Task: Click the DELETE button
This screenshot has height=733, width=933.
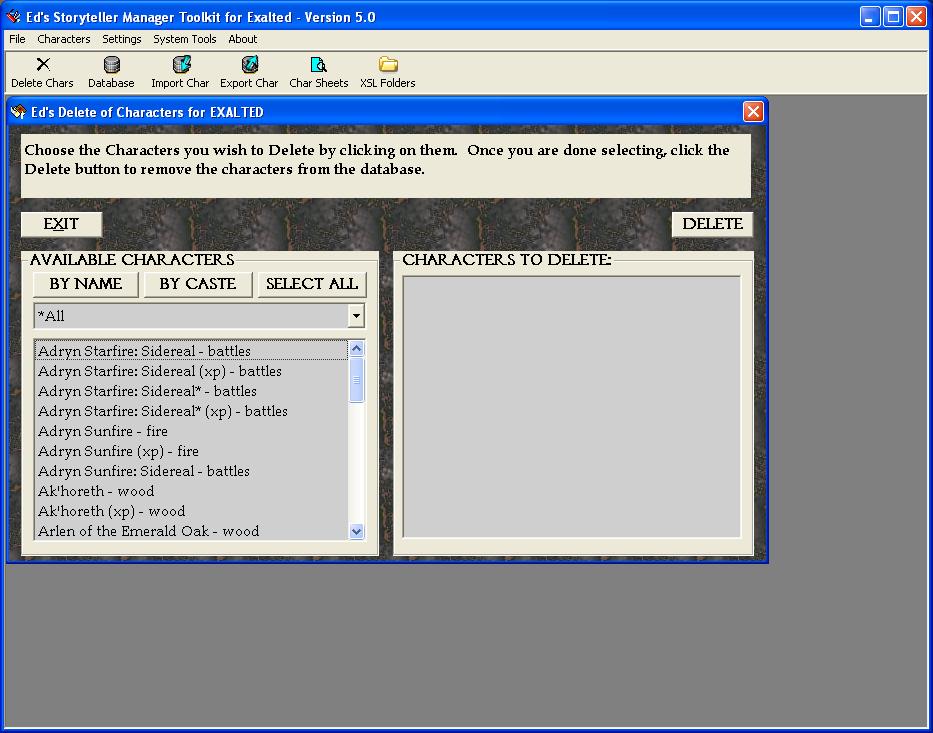Action: (x=712, y=224)
